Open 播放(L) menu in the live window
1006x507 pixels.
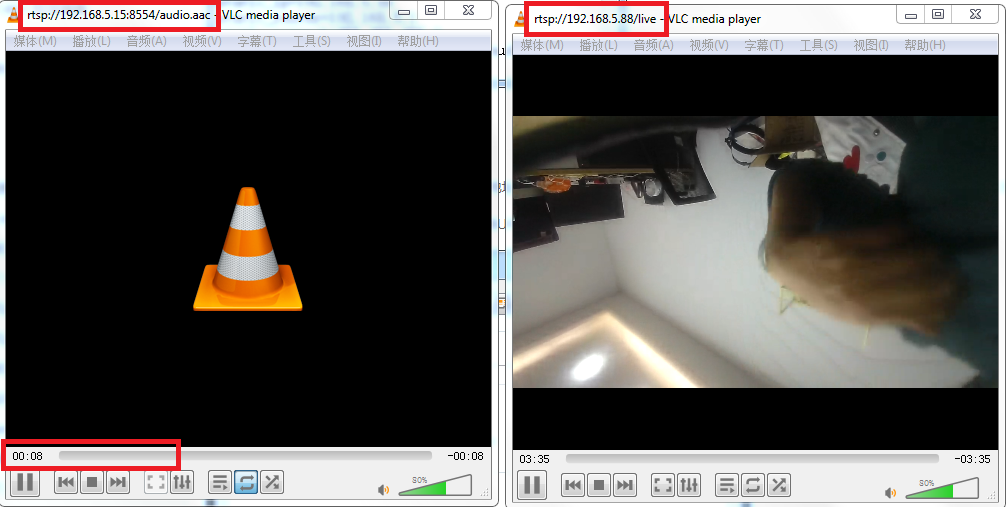point(599,45)
